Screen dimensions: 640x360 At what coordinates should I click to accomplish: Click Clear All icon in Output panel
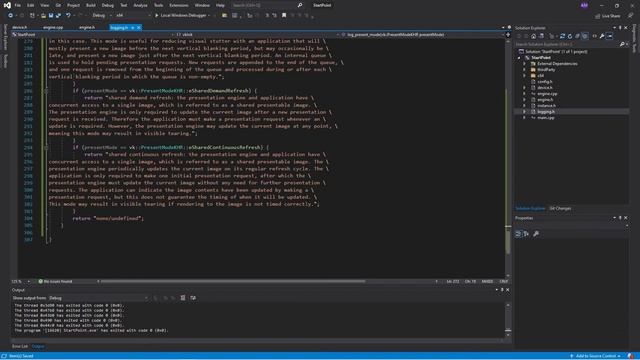click(x=183, y=298)
